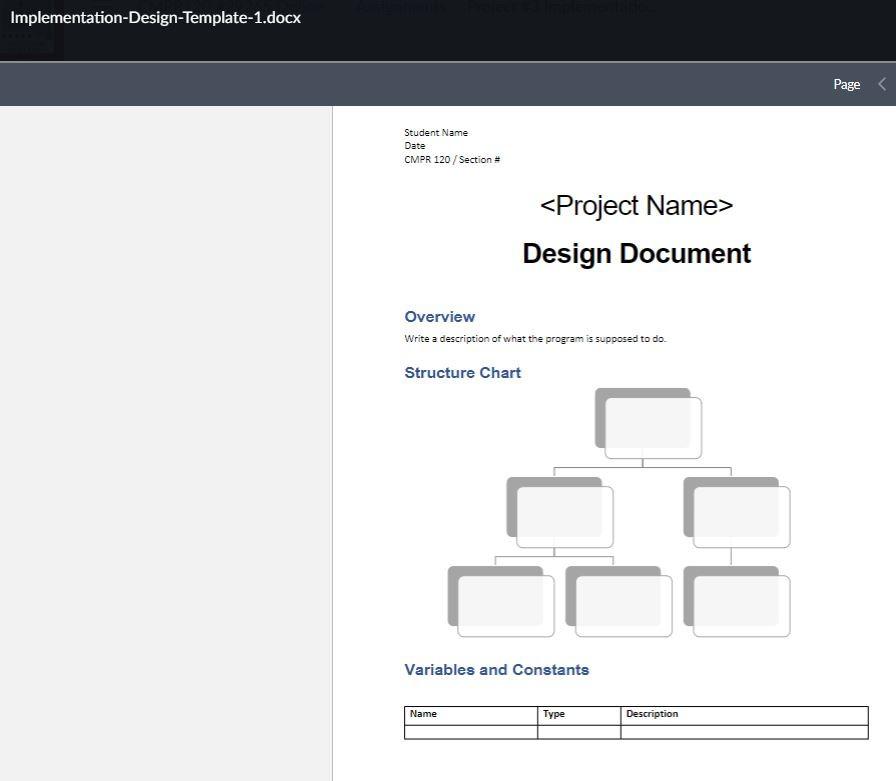Click the Description column header cell
896x781 pixels.
pyautogui.click(x=651, y=713)
